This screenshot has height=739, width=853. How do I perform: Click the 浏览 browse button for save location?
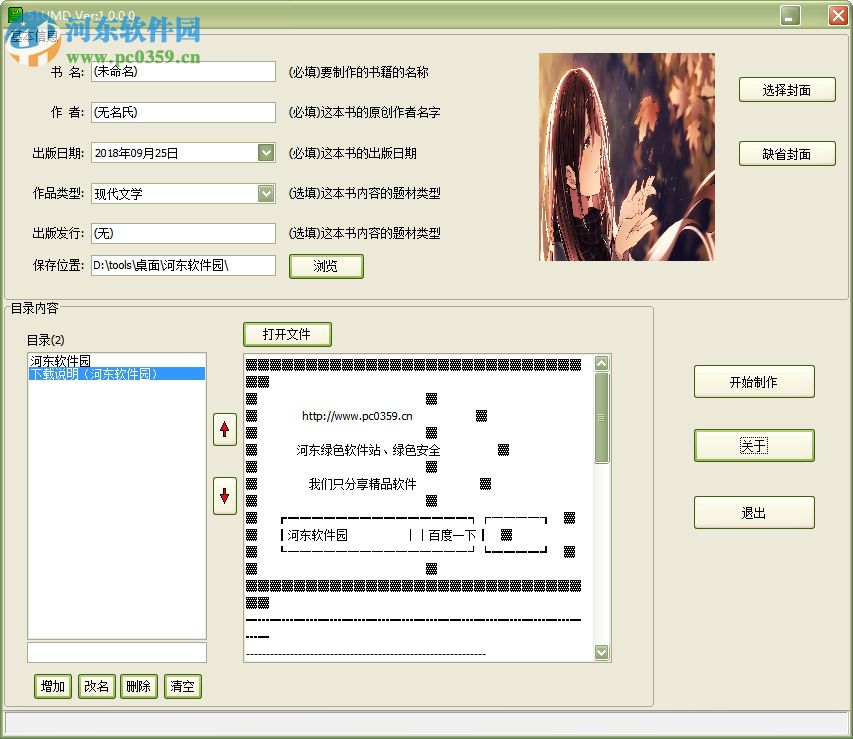tap(326, 265)
